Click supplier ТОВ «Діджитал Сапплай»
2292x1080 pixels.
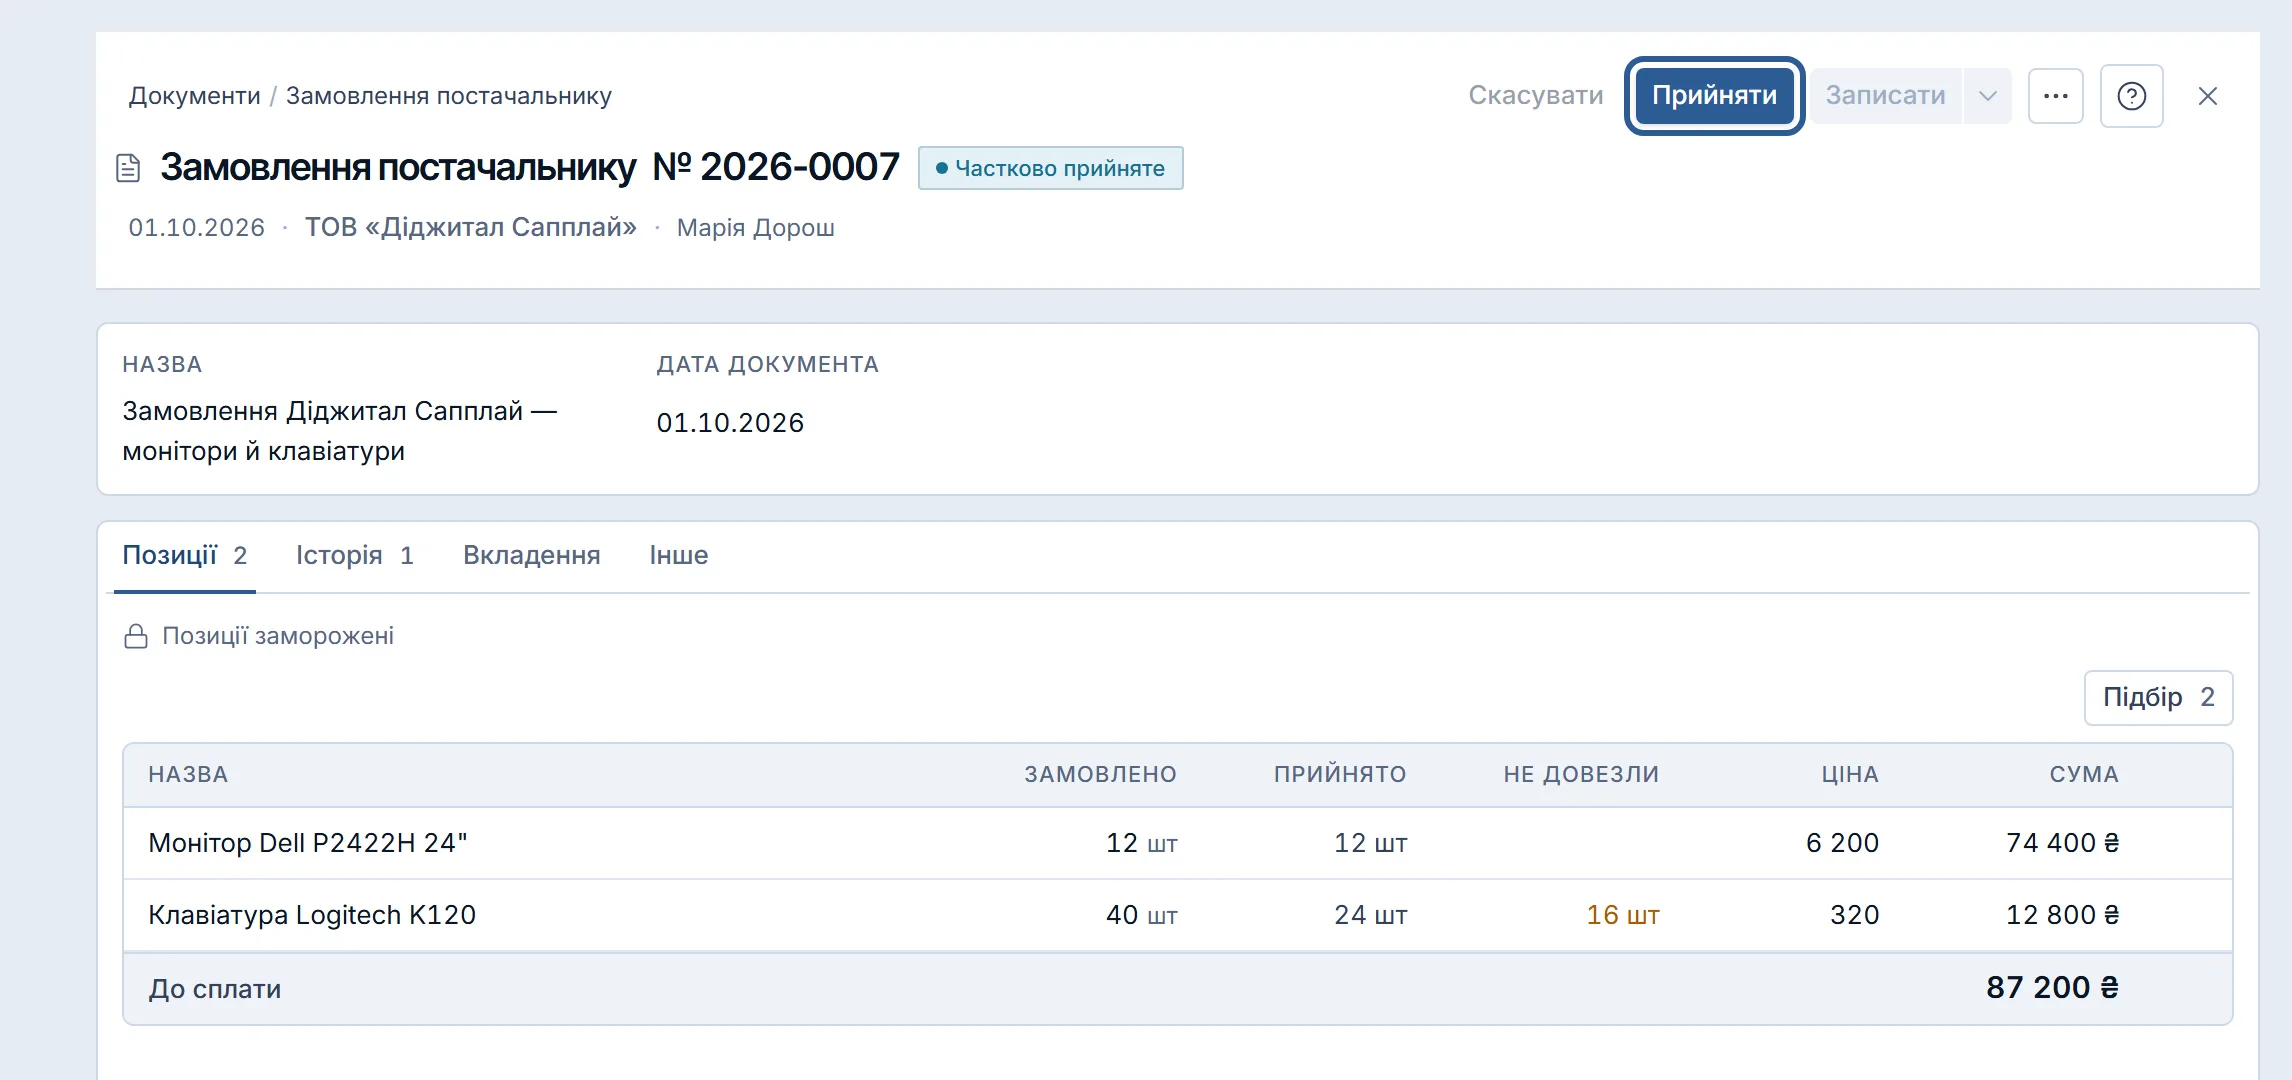click(470, 228)
